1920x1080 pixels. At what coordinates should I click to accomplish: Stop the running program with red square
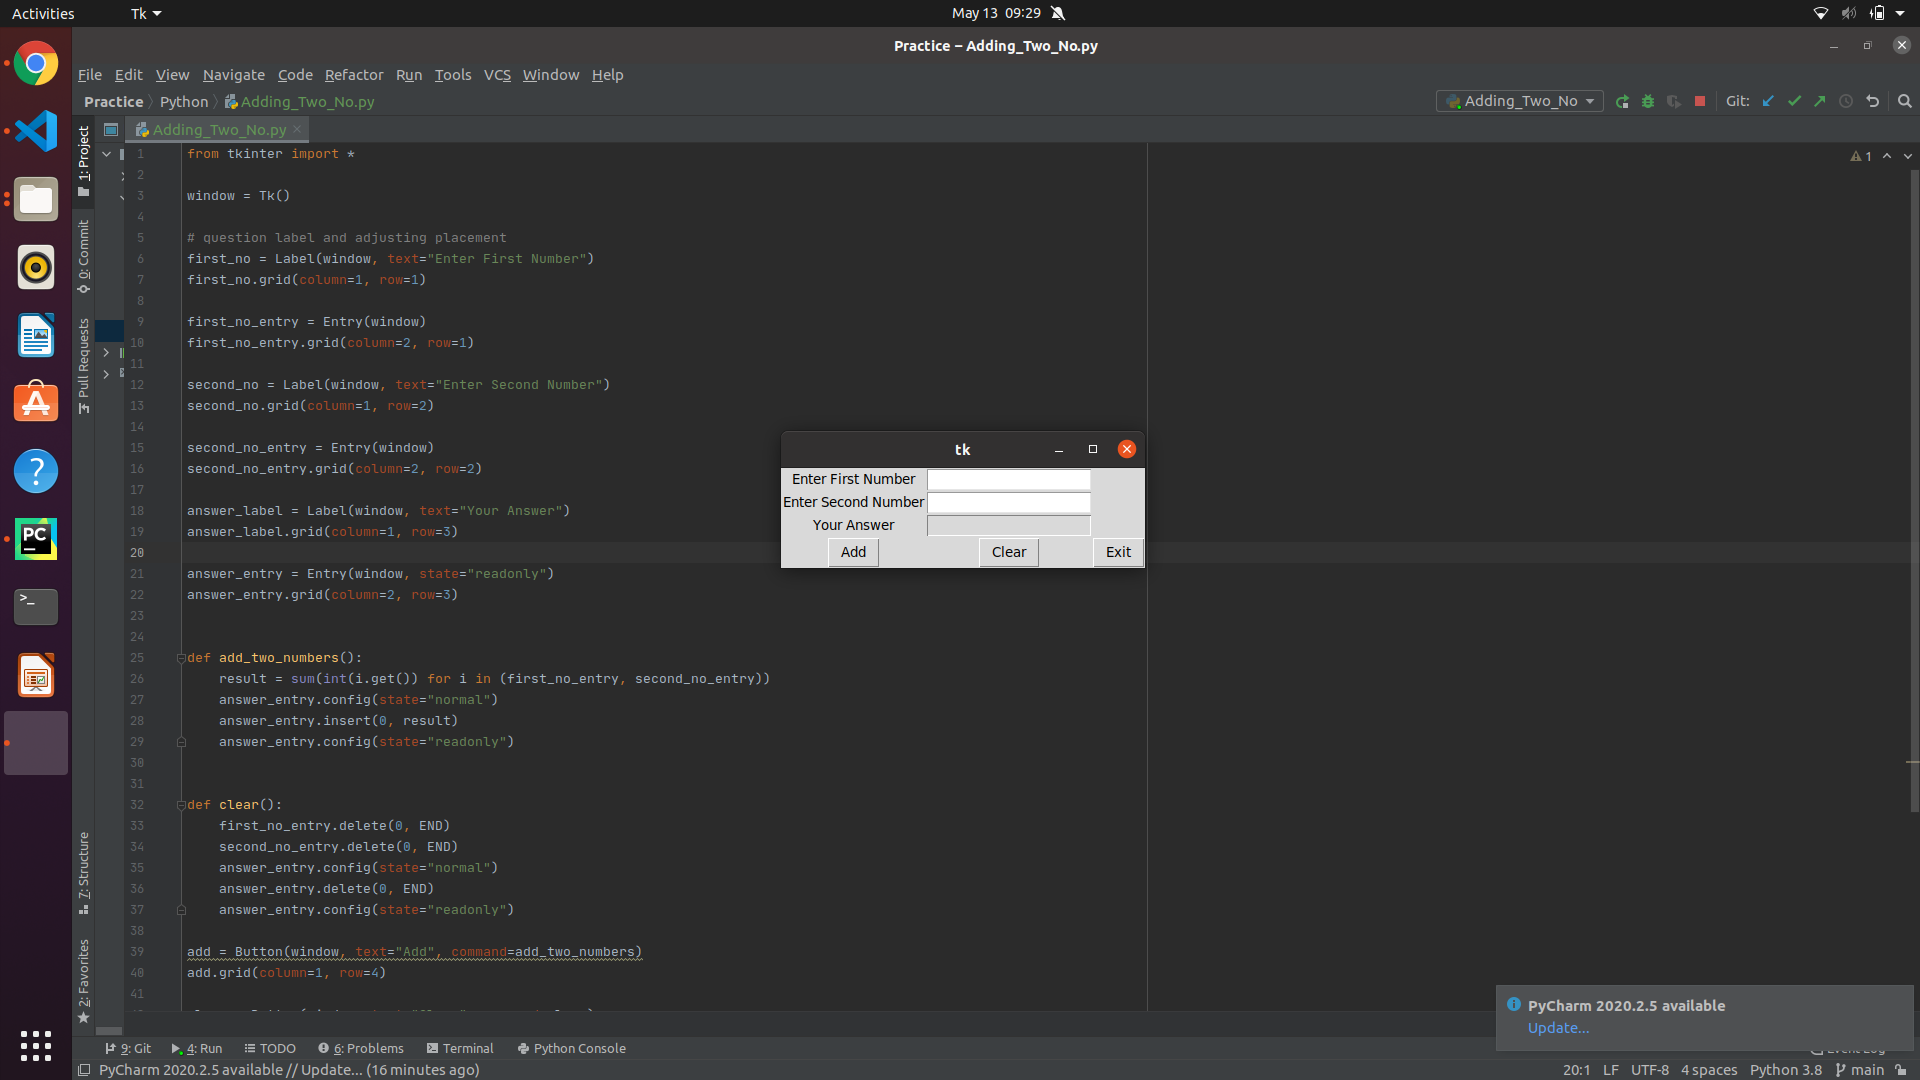pos(1700,101)
